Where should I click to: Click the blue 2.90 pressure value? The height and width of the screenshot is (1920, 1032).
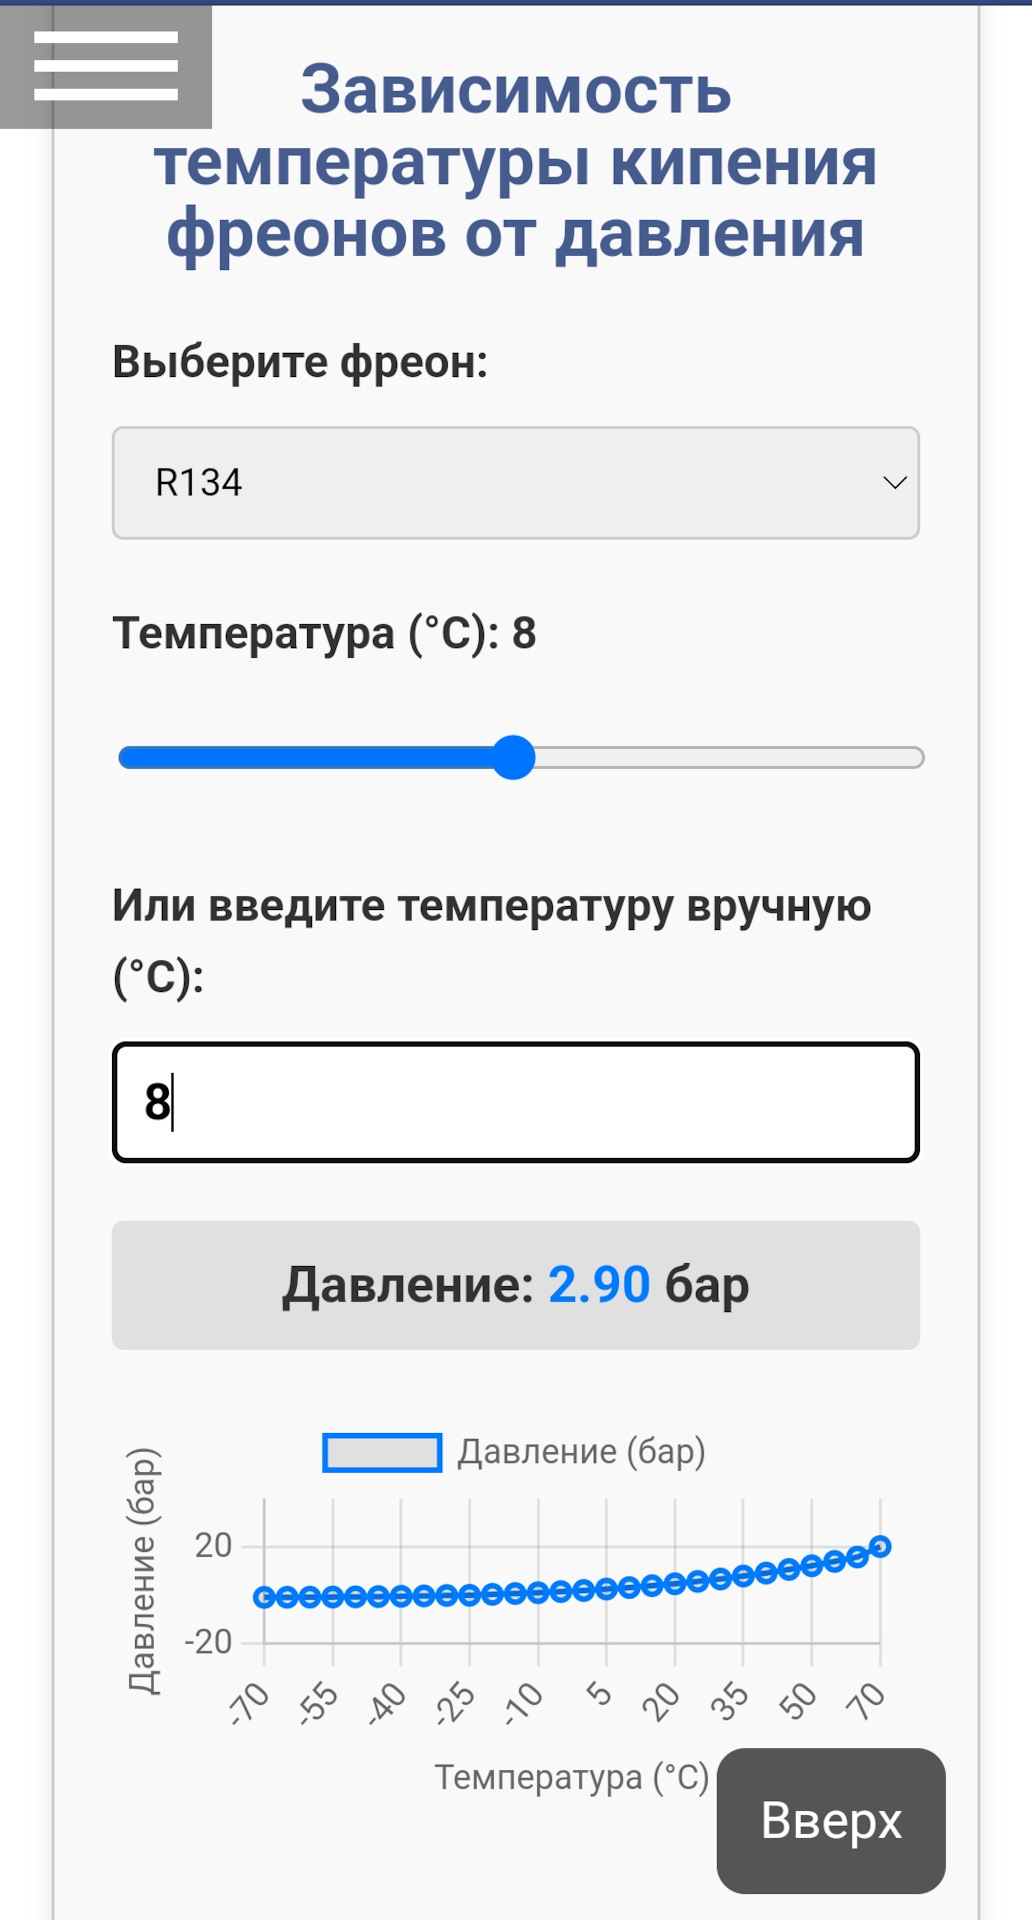click(599, 1285)
